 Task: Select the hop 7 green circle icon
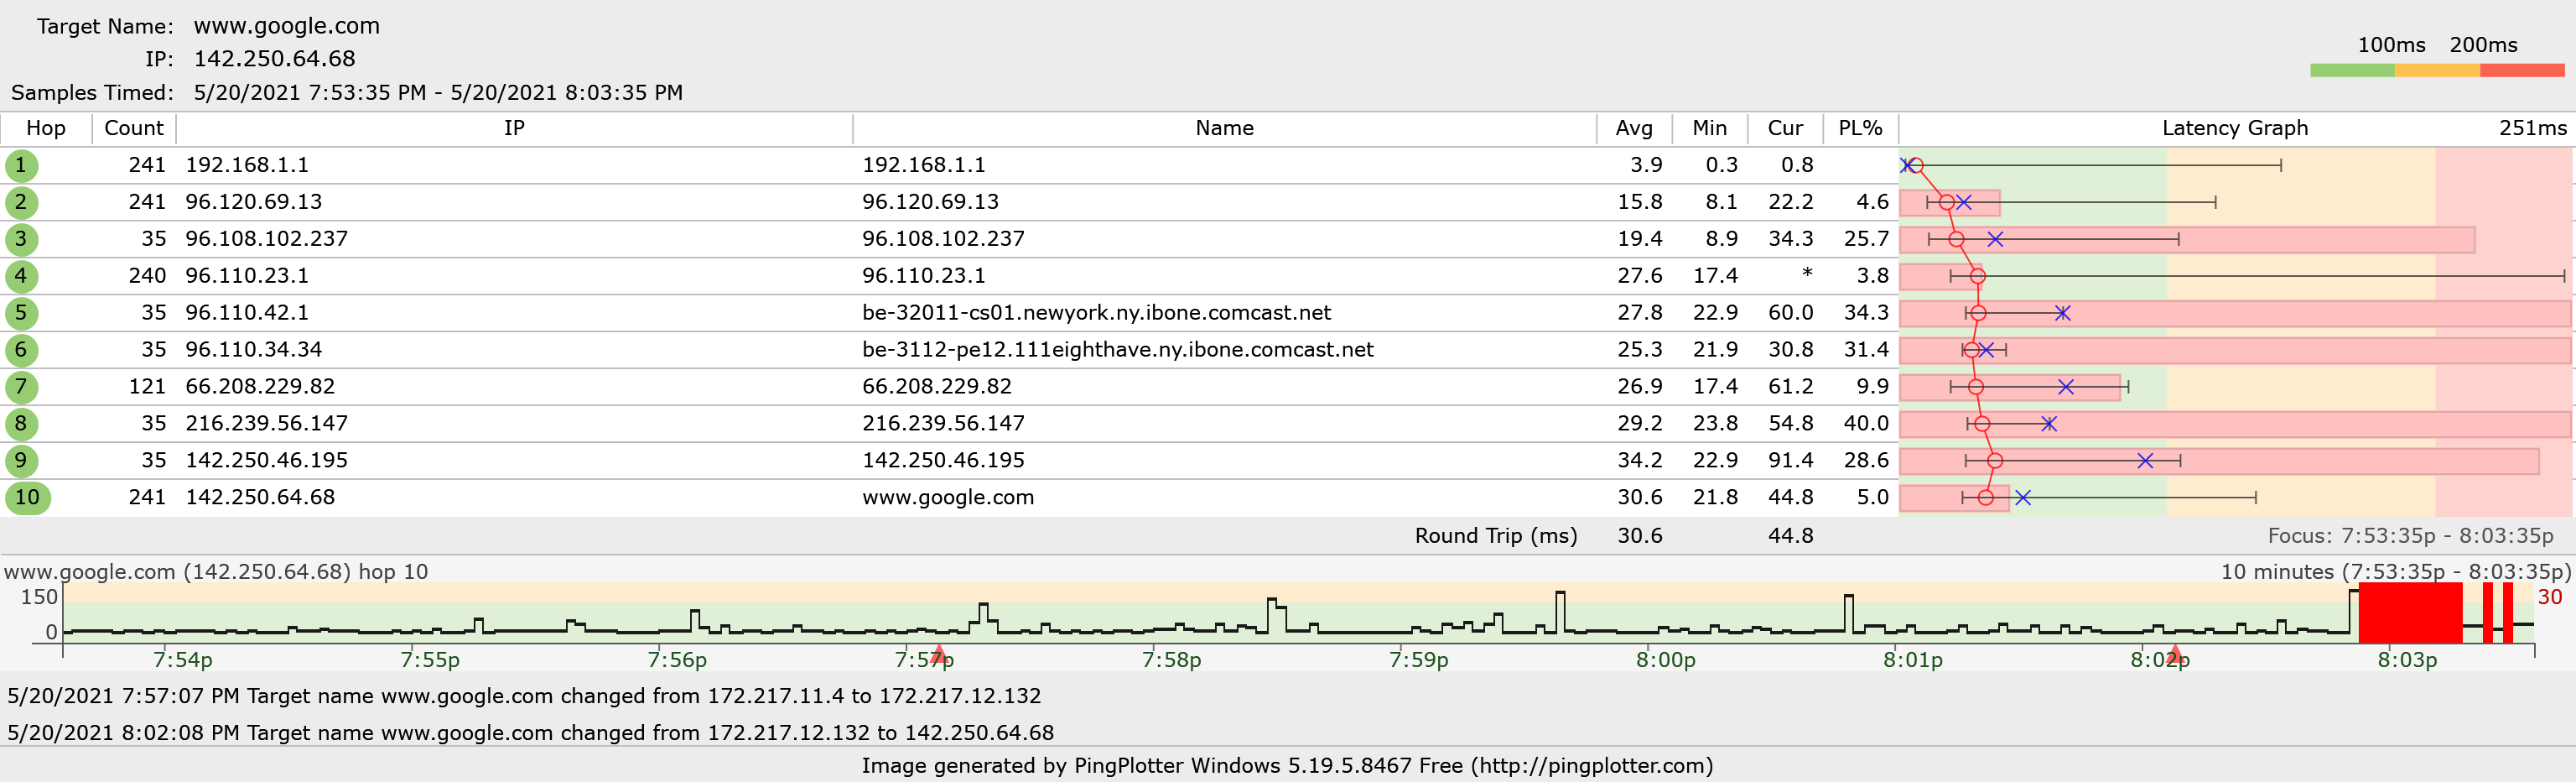click(x=21, y=387)
